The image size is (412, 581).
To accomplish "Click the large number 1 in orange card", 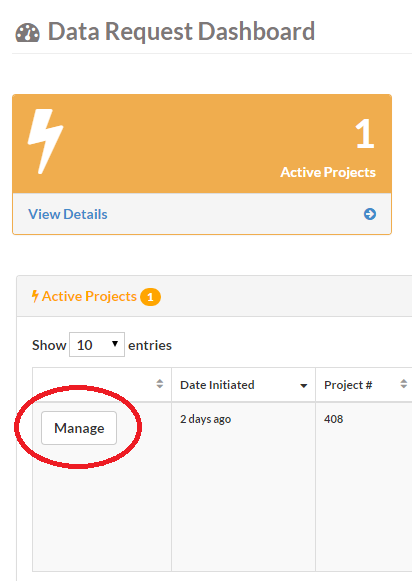I will click(365, 134).
